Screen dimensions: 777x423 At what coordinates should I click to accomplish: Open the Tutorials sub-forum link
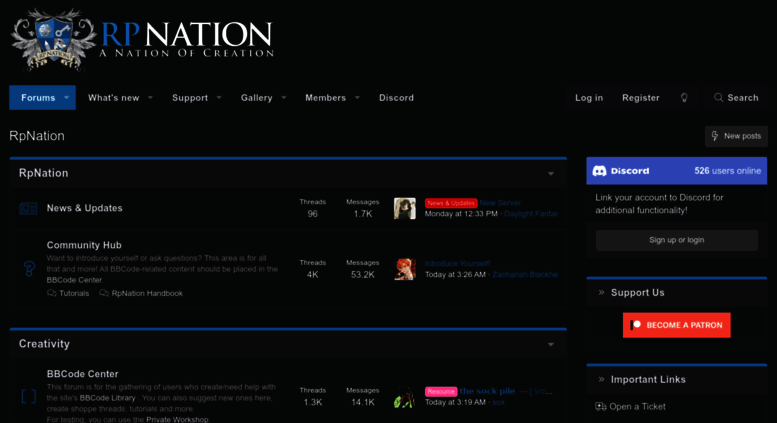[x=74, y=293]
